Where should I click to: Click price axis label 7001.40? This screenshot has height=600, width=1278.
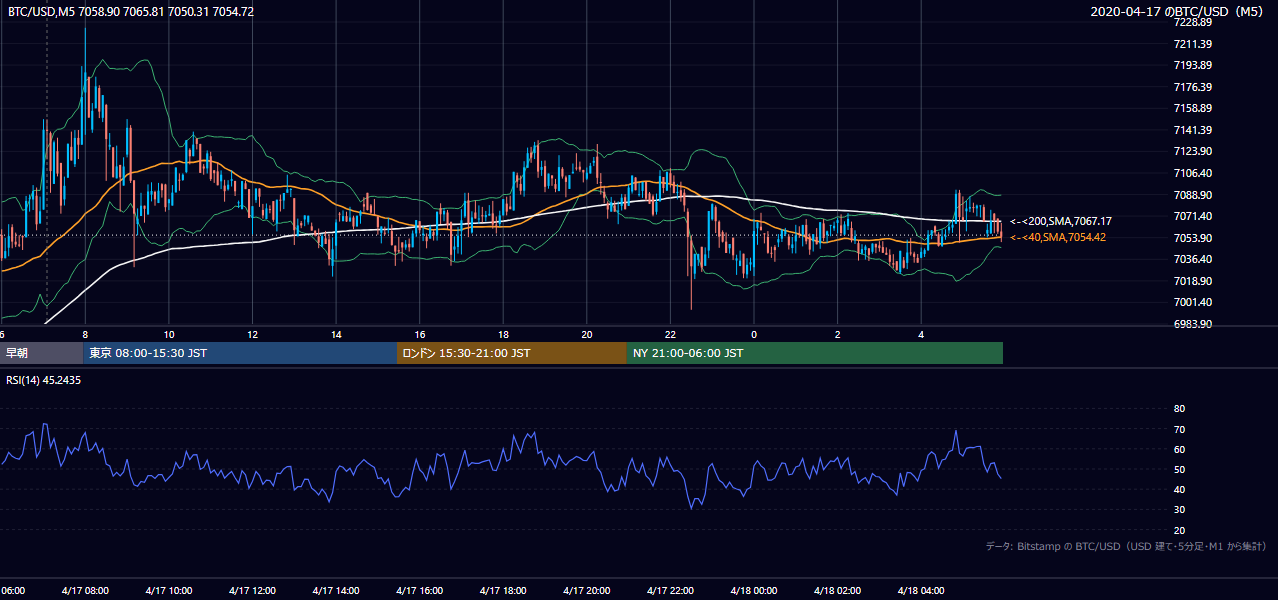pos(1193,302)
